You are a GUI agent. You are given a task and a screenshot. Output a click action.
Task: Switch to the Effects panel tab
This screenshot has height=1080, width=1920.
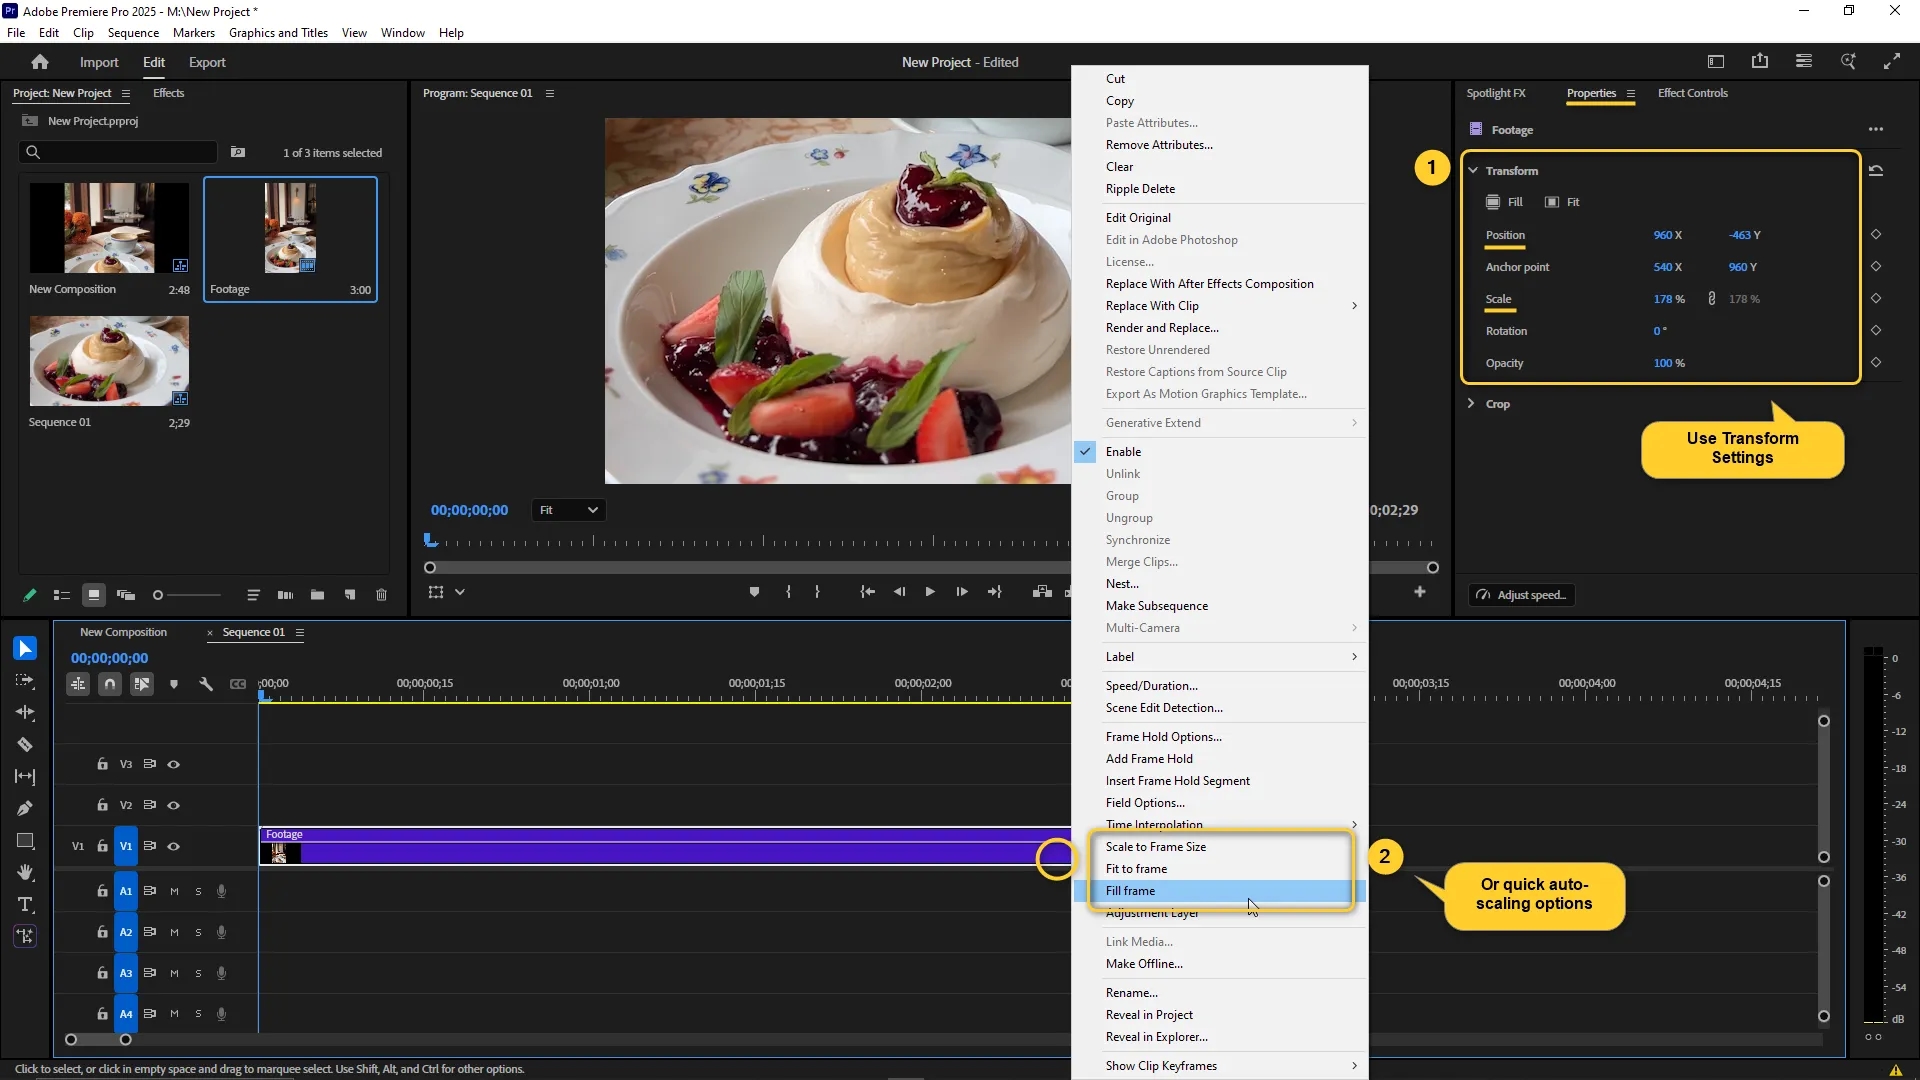click(x=168, y=93)
